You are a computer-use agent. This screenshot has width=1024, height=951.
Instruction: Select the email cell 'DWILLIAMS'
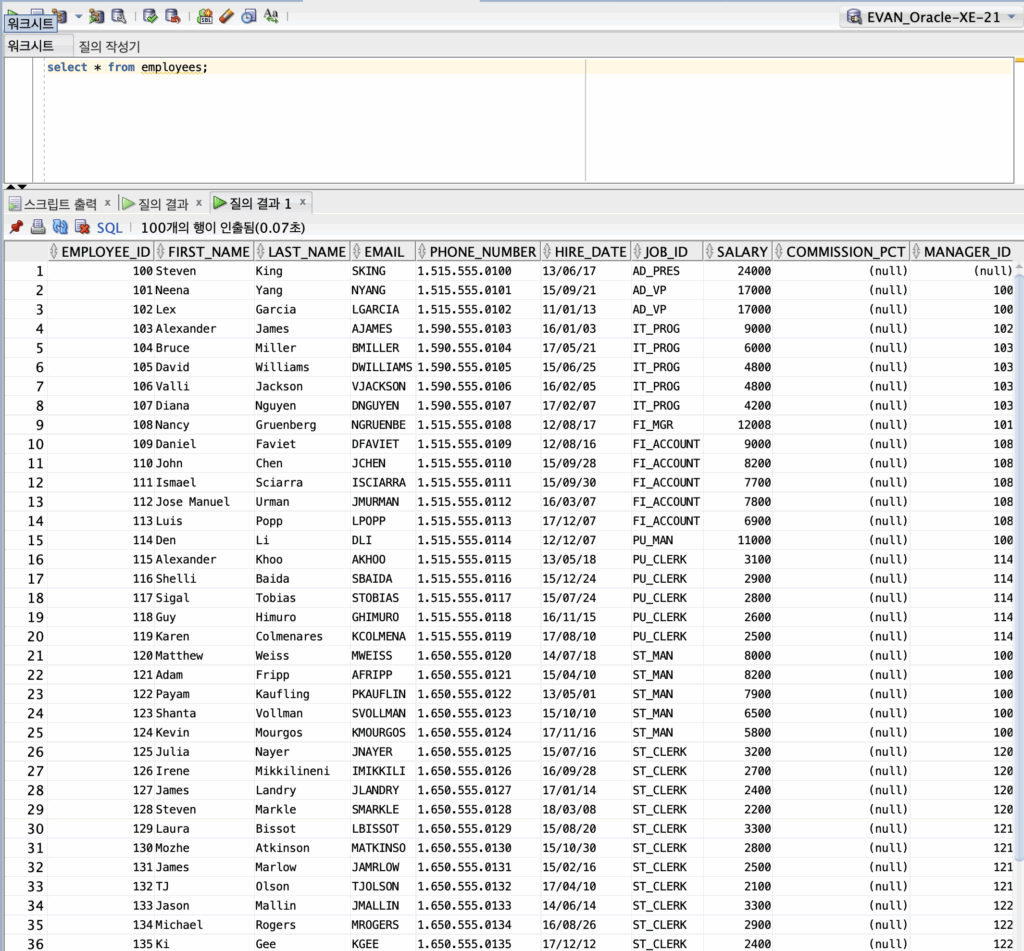coord(382,367)
